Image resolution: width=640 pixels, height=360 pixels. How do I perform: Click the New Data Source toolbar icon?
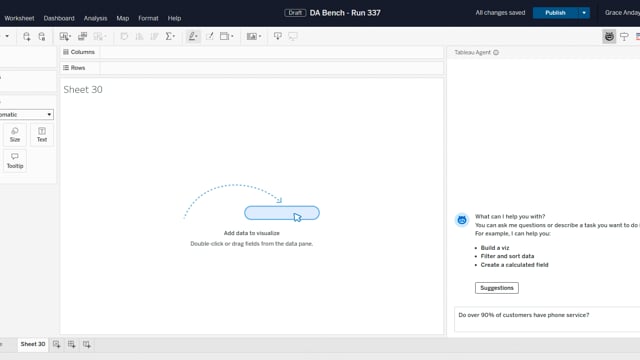click(x=27, y=36)
